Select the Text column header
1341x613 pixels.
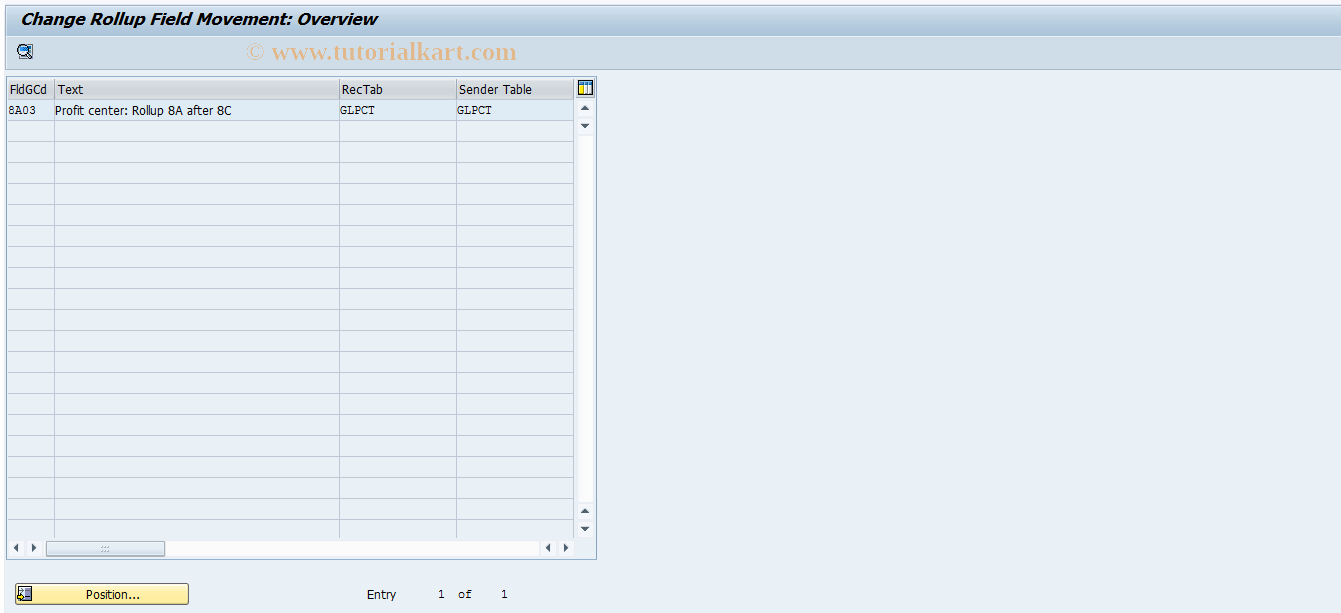(197, 89)
